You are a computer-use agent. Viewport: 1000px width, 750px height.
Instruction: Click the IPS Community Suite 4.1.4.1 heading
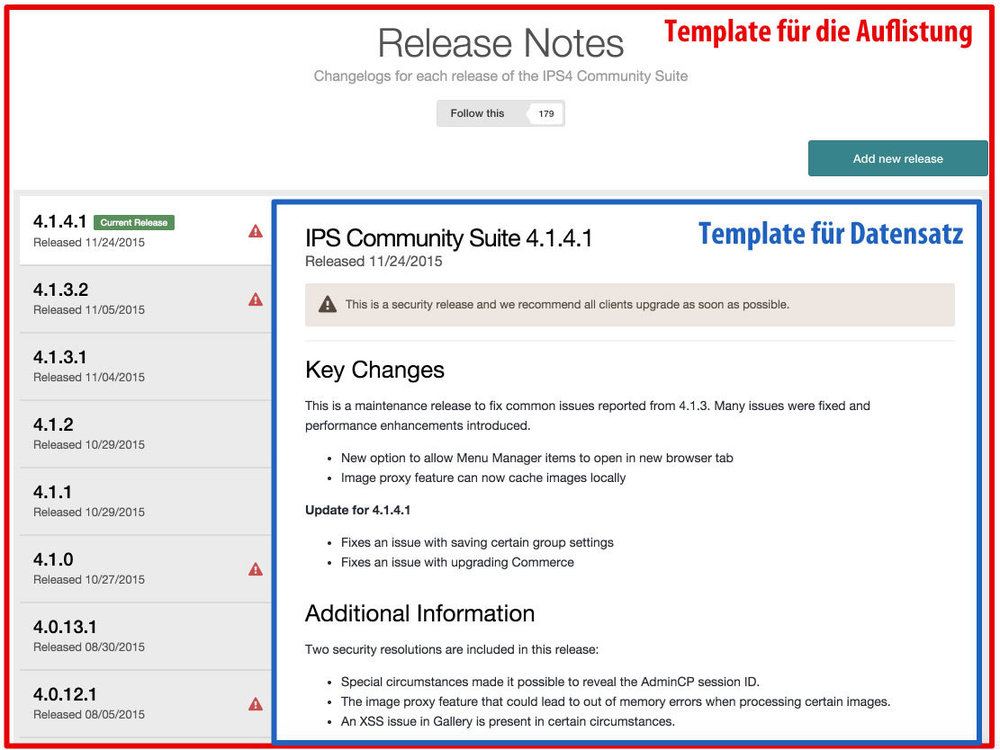coord(448,238)
